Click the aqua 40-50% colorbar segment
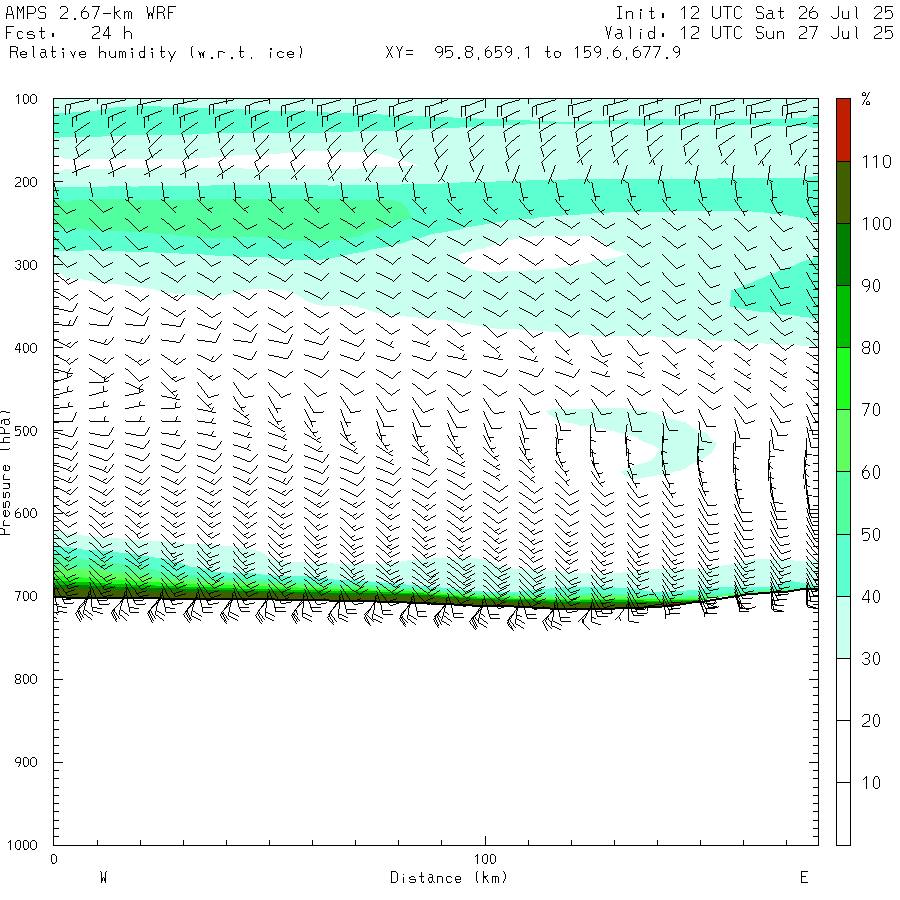Viewport: 900px width, 900px height. point(843,565)
